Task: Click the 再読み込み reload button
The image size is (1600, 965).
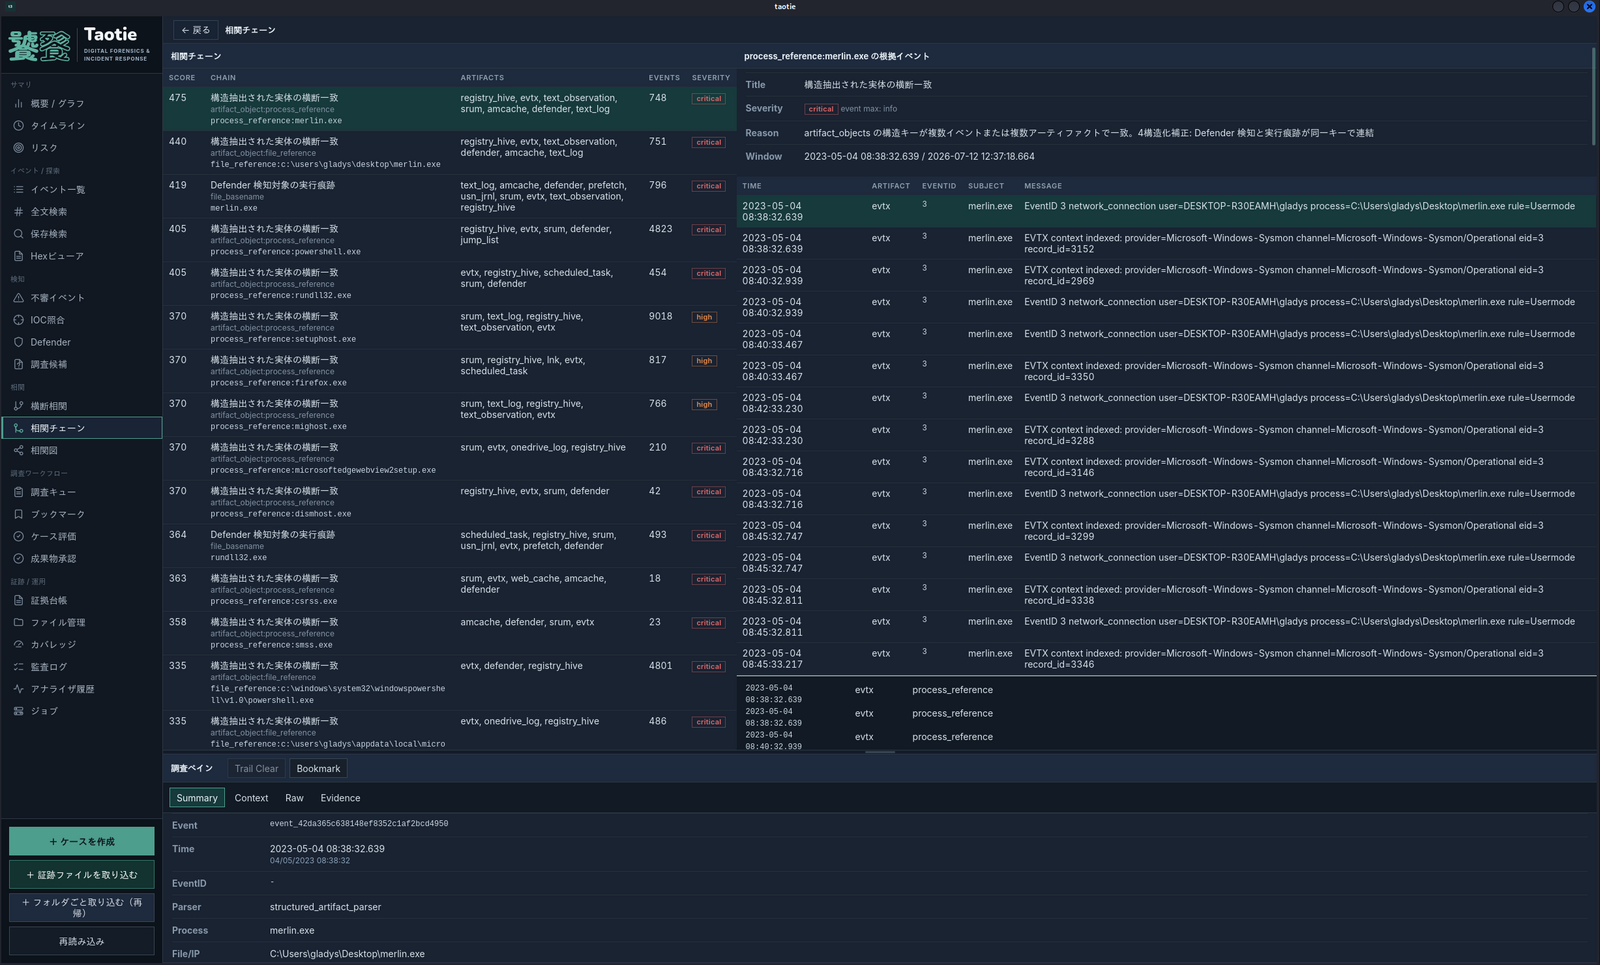Action: 82,941
